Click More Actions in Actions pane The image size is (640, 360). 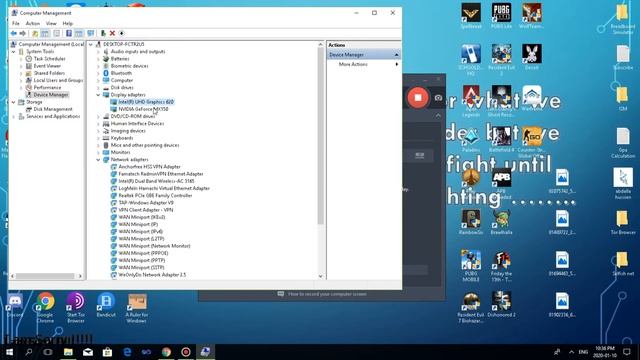(x=353, y=64)
